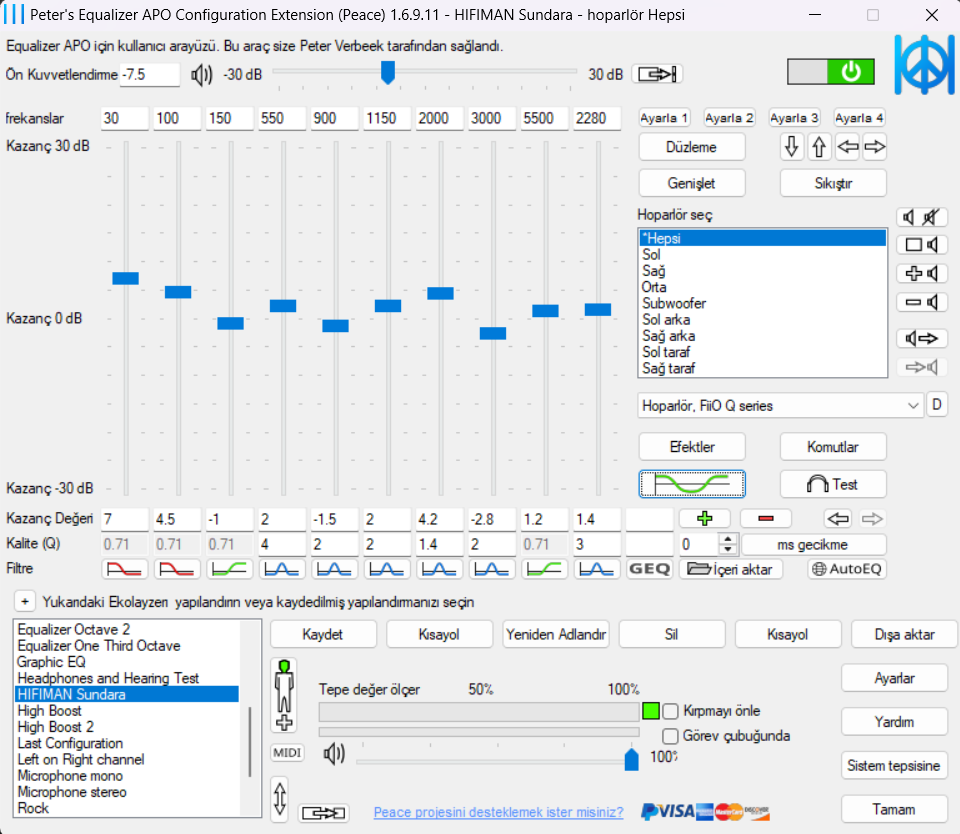Click the Sıkıştır button
Screen dimensions: 960x834
[x=833, y=183]
